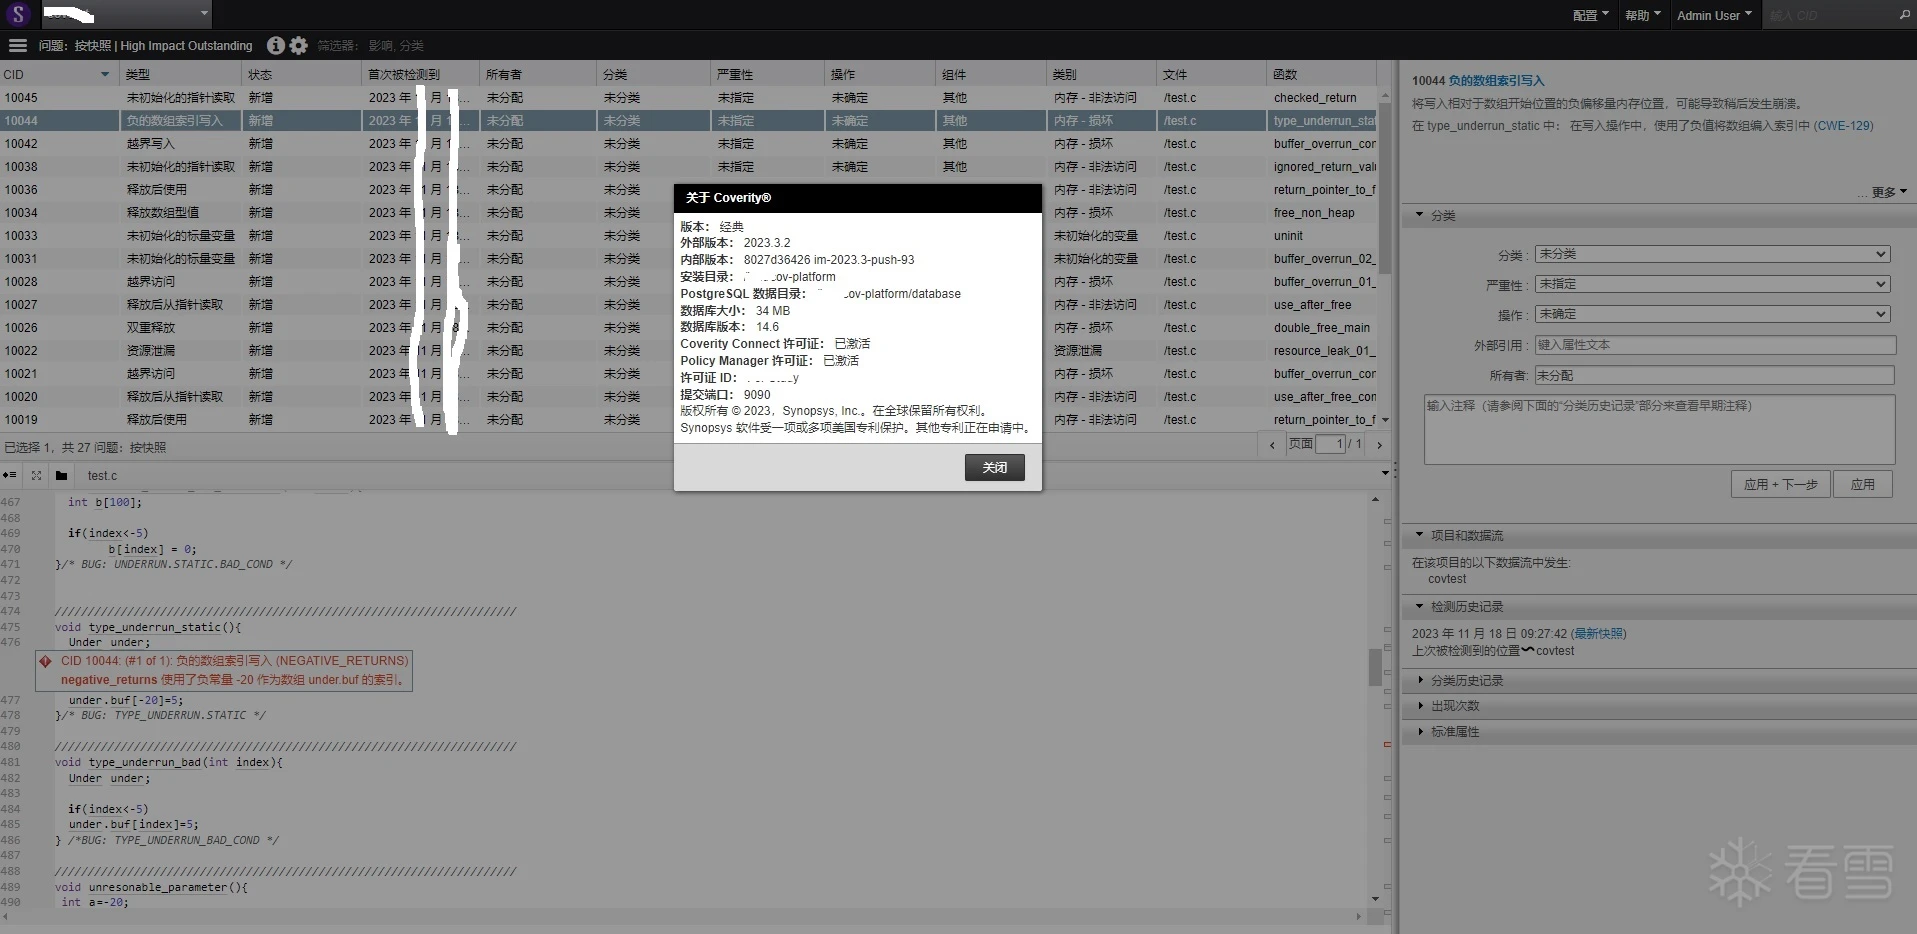Open the 最新快照 latest snapshot link
This screenshot has width=1917, height=934.
[1599, 634]
